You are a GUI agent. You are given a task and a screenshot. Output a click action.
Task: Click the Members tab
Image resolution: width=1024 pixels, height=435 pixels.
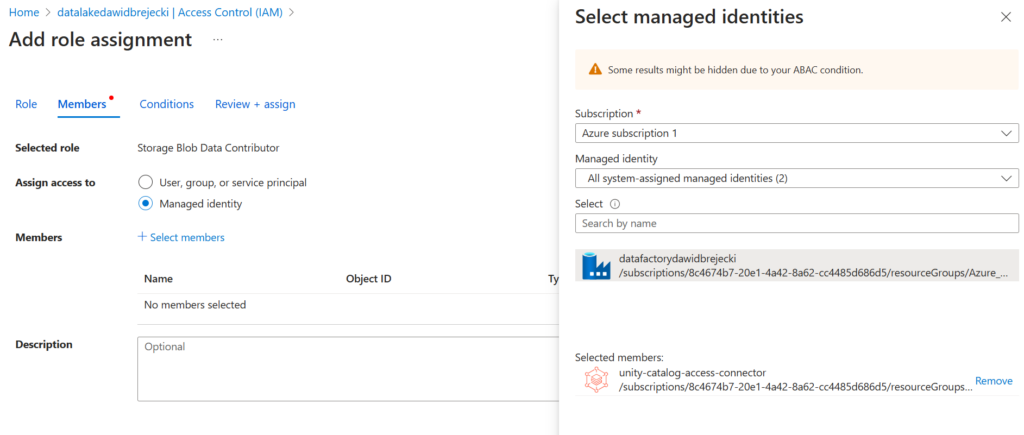pyautogui.click(x=82, y=104)
